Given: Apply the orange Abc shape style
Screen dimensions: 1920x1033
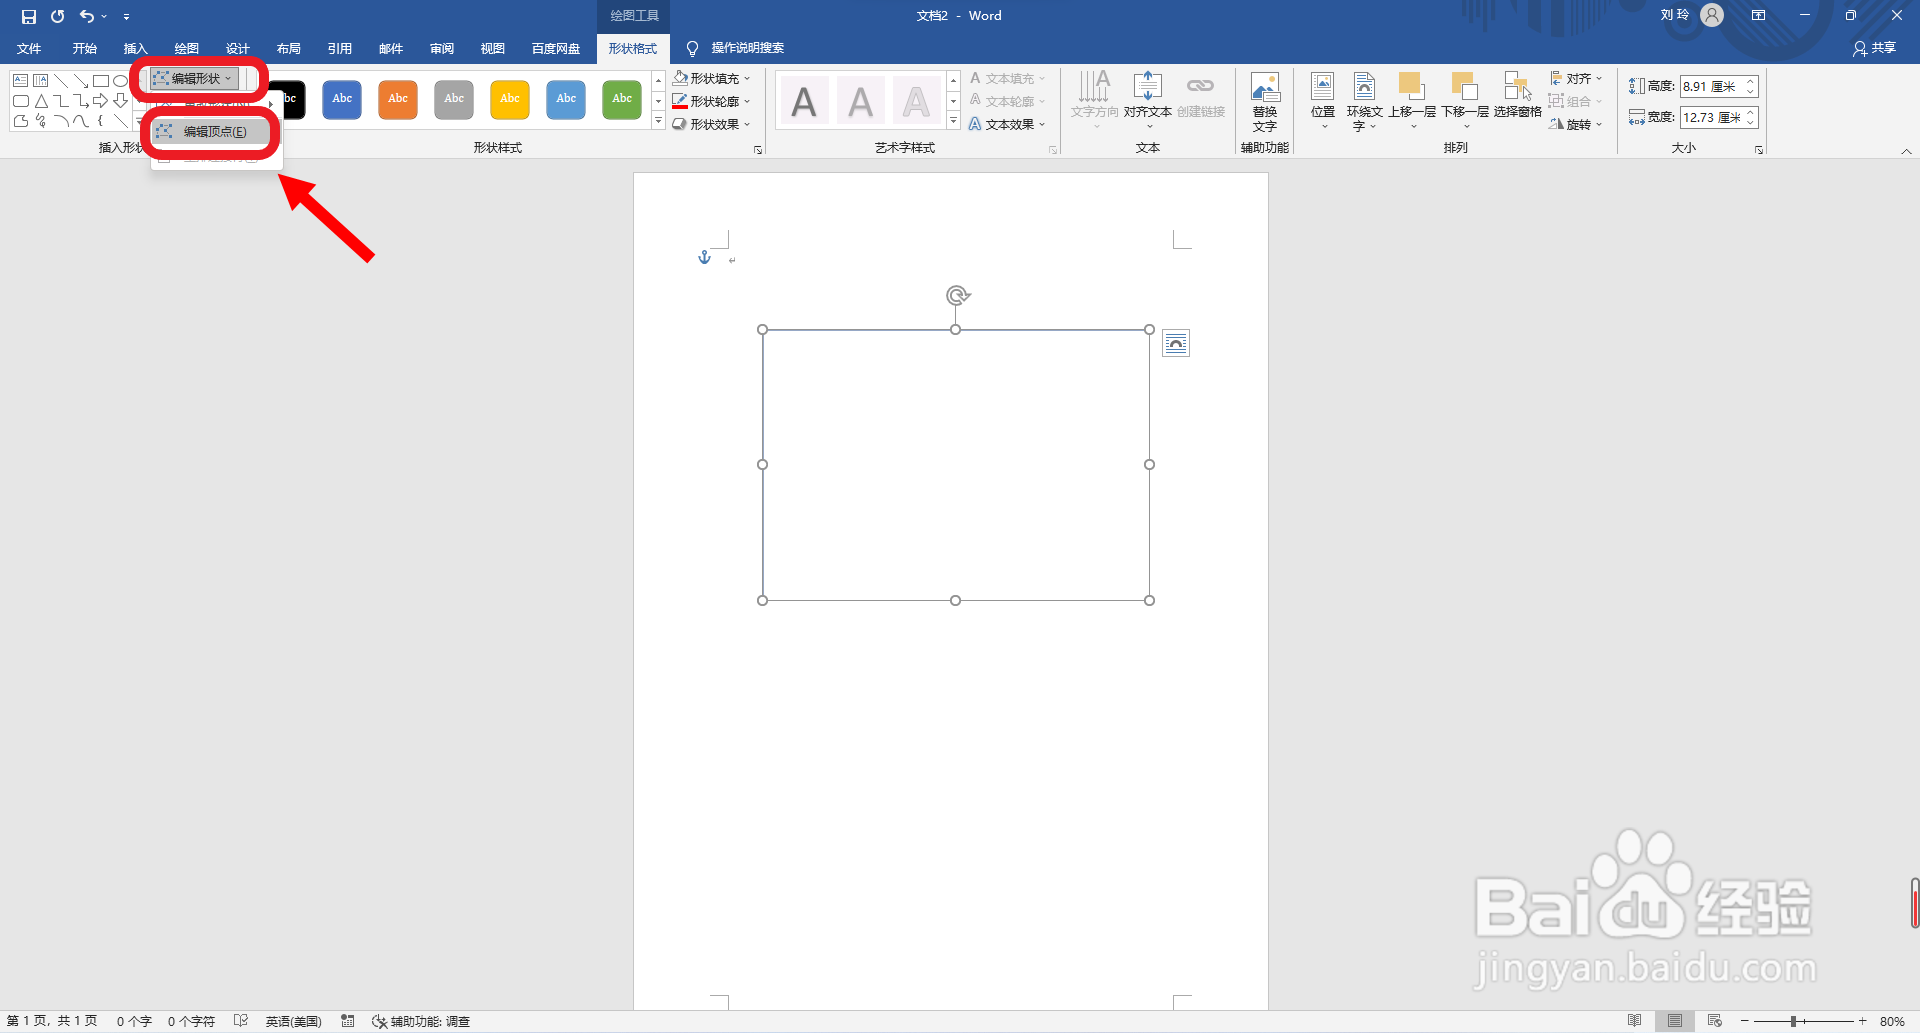Looking at the screenshot, I should coord(398,99).
